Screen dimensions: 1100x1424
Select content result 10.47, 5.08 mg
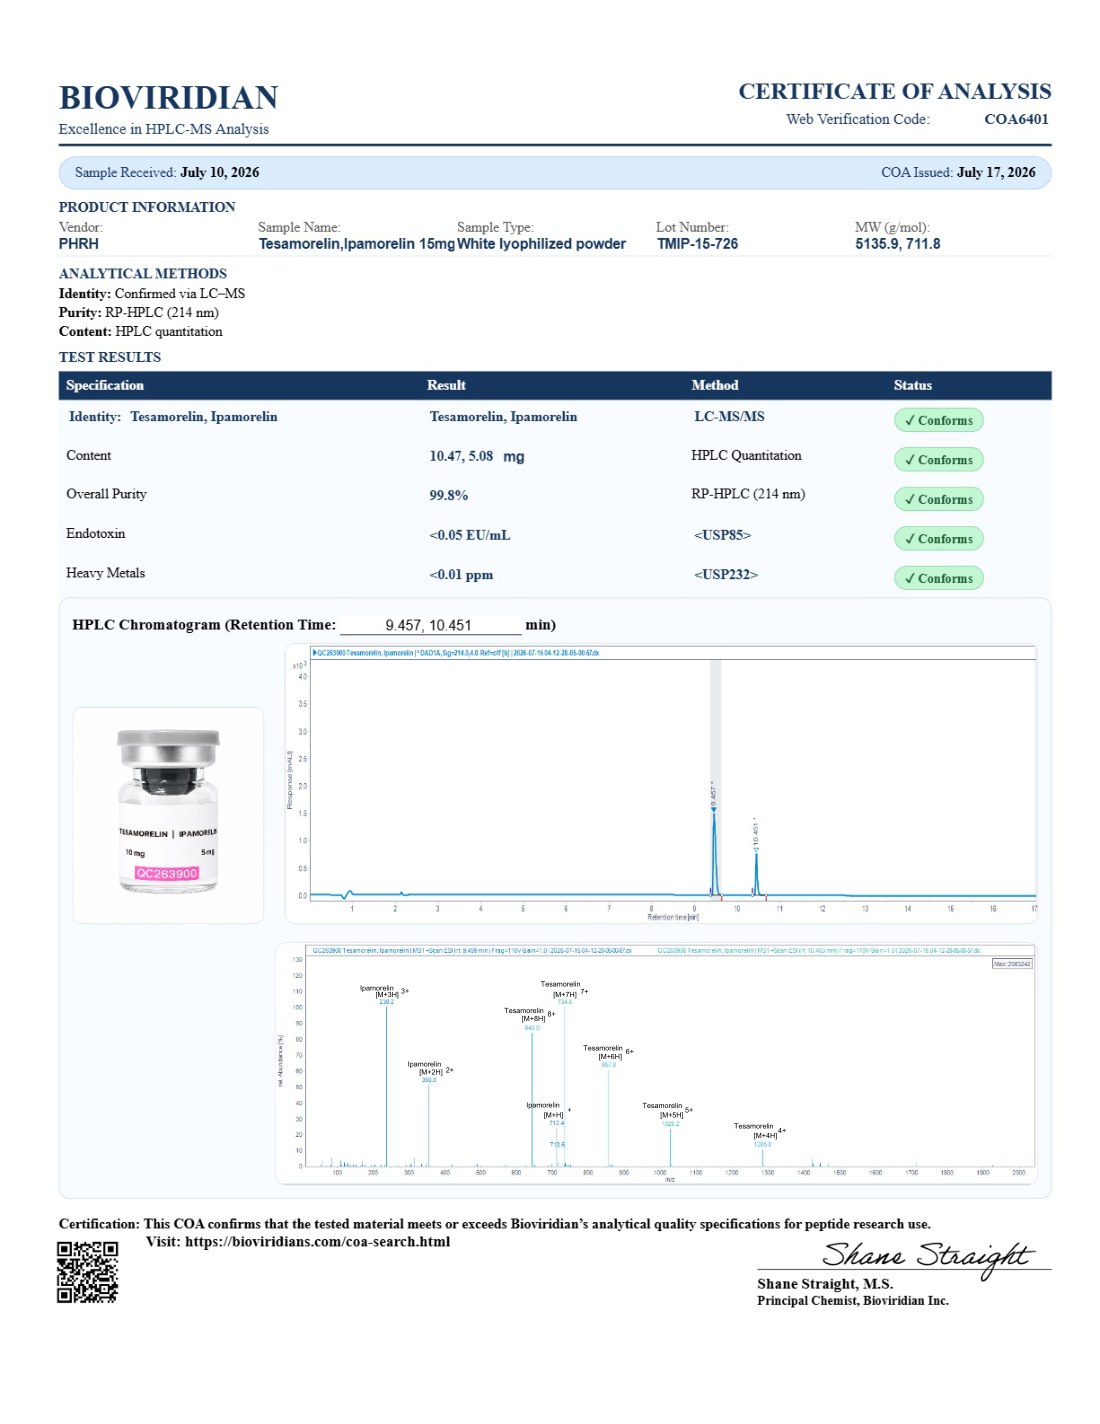pyautogui.click(x=477, y=456)
